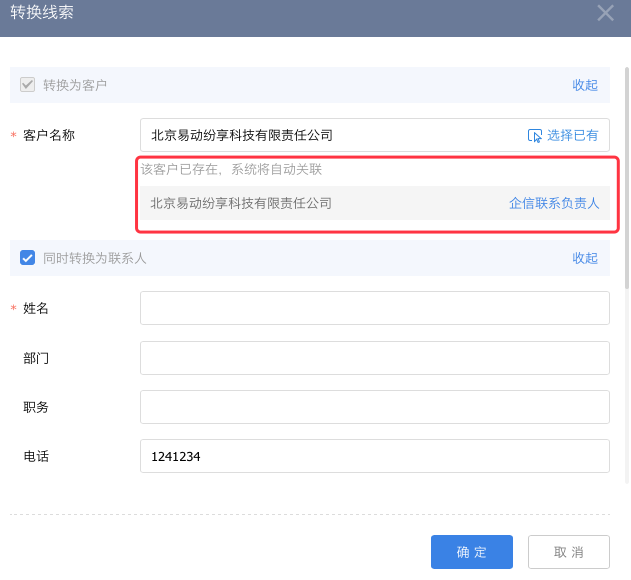
Task: Click the 姓名 required label
Action: coord(36,308)
